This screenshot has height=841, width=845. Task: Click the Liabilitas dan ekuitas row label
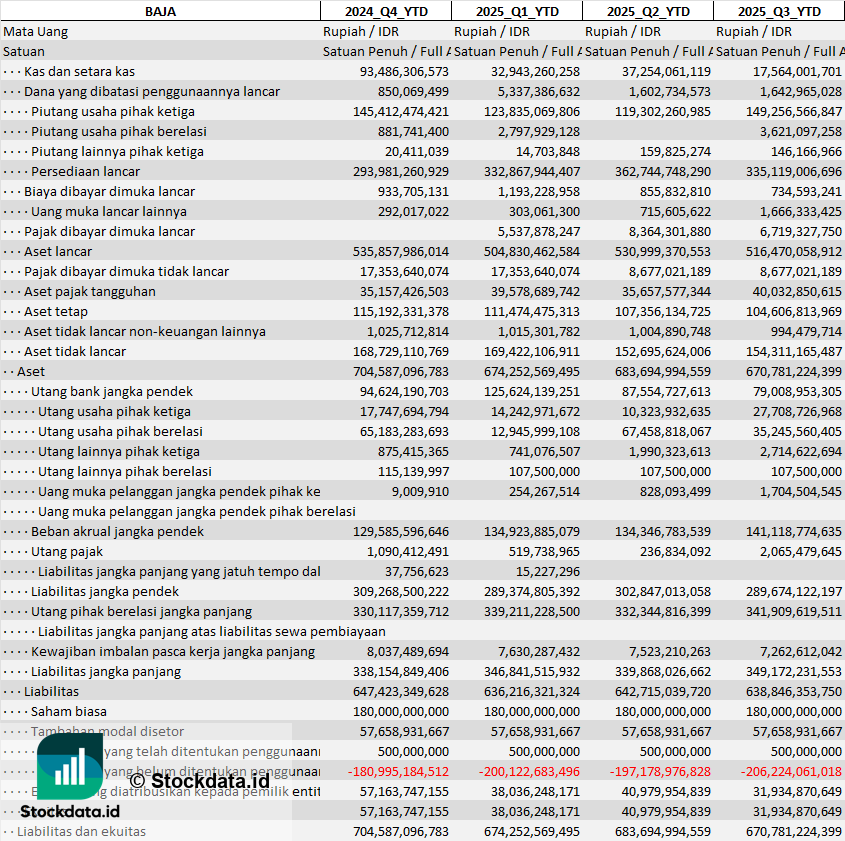click(x=81, y=831)
